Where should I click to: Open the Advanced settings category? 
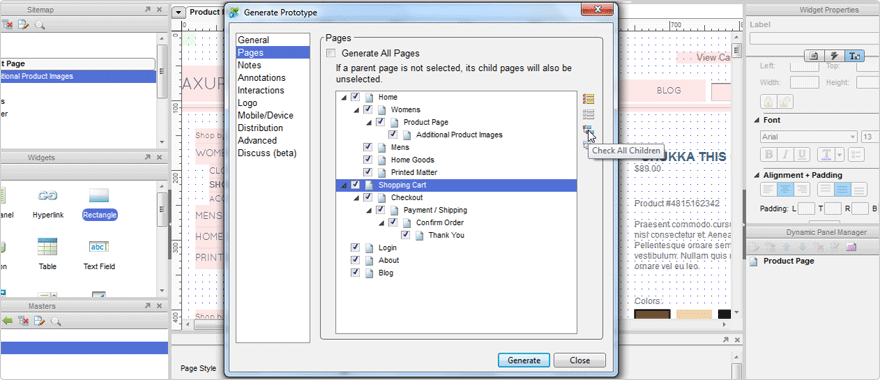pyautogui.click(x=257, y=140)
